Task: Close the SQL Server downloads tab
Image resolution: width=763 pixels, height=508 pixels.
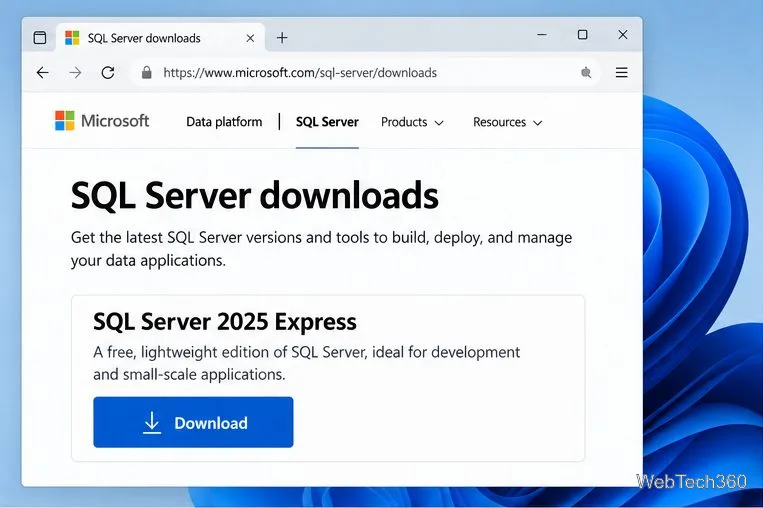Action: [250, 38]
